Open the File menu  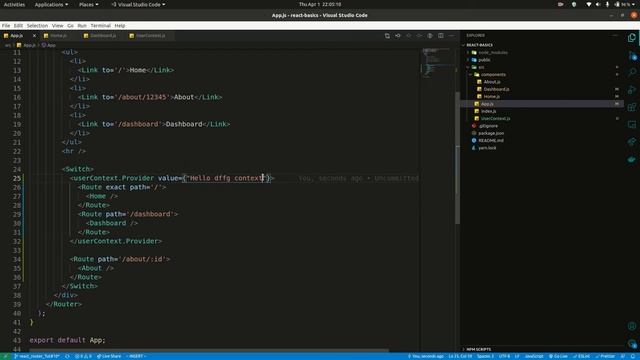(x=6, y=25)
